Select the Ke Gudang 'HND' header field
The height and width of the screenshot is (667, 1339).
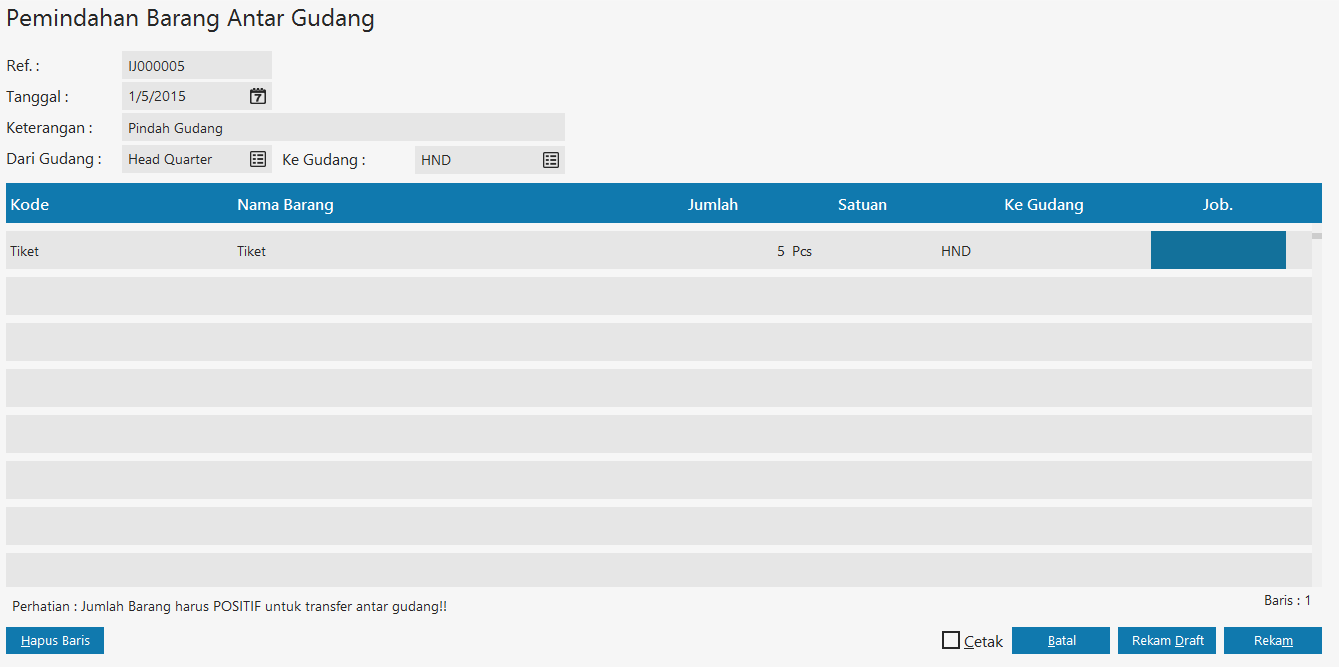click(476, 160)
